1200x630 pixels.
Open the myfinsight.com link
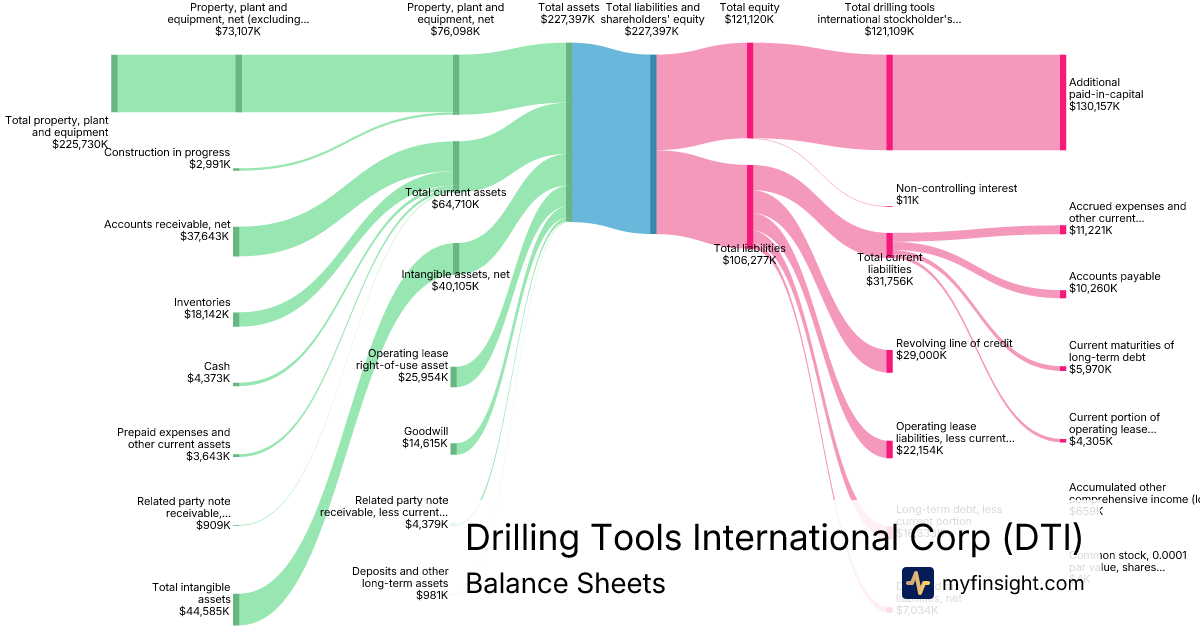(1010, 584)
